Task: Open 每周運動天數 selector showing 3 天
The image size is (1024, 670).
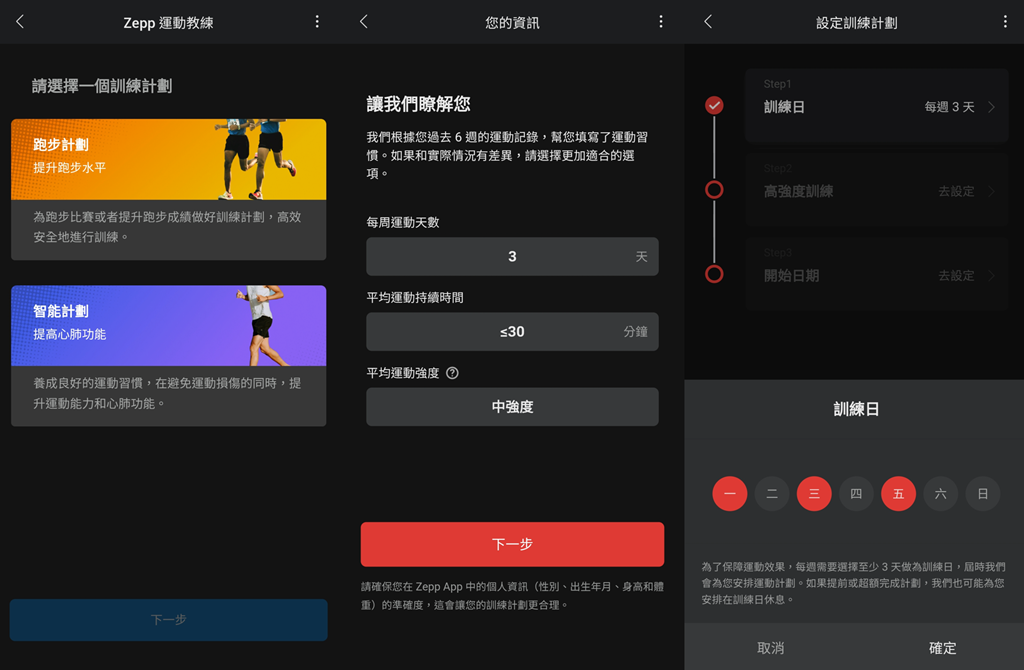Action: click(x=512, y=257)
